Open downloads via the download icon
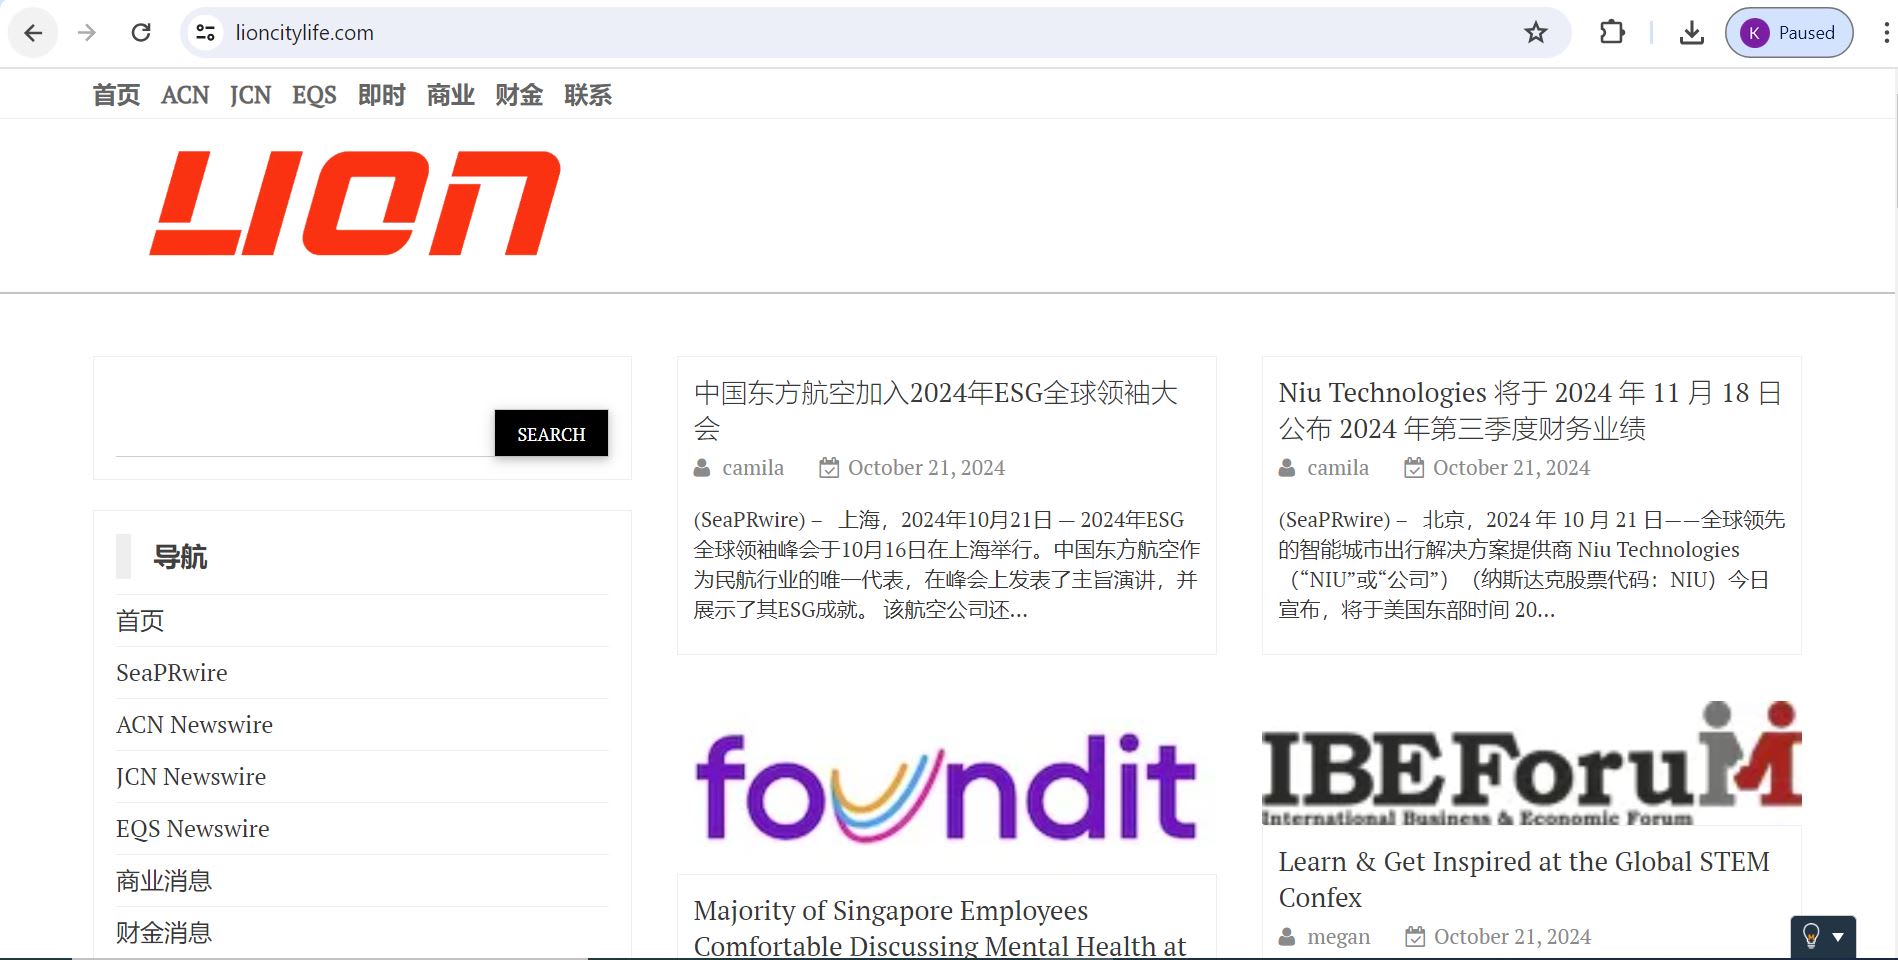Viewport: 1898px width, 960px height. (1691, 32)
